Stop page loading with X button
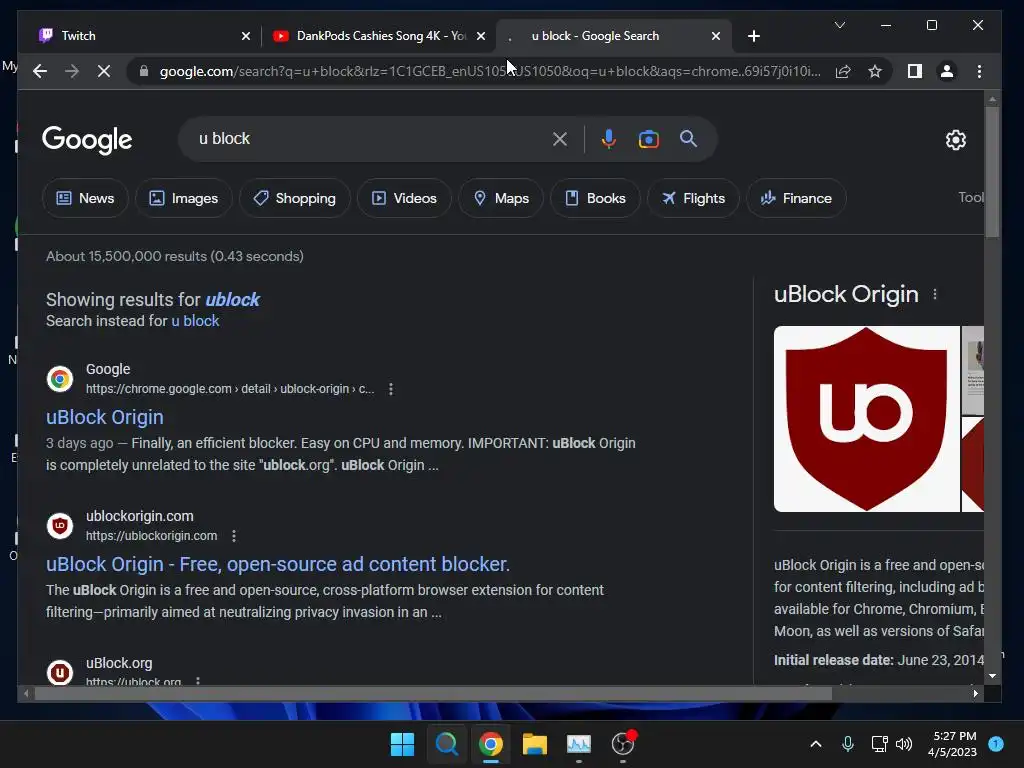Screen dimensions: 1024x768 tap(104, 71)
